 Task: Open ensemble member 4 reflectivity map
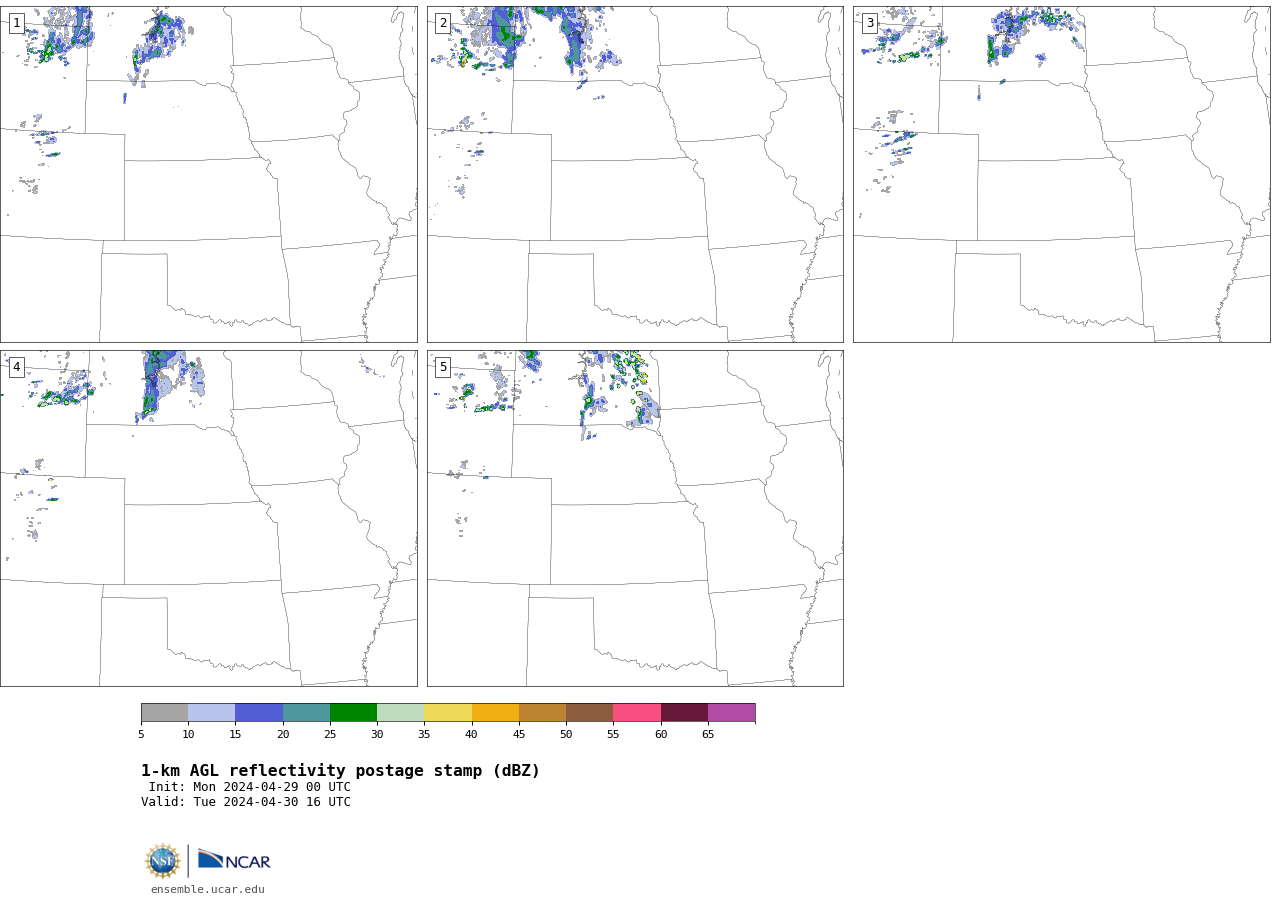208,518
